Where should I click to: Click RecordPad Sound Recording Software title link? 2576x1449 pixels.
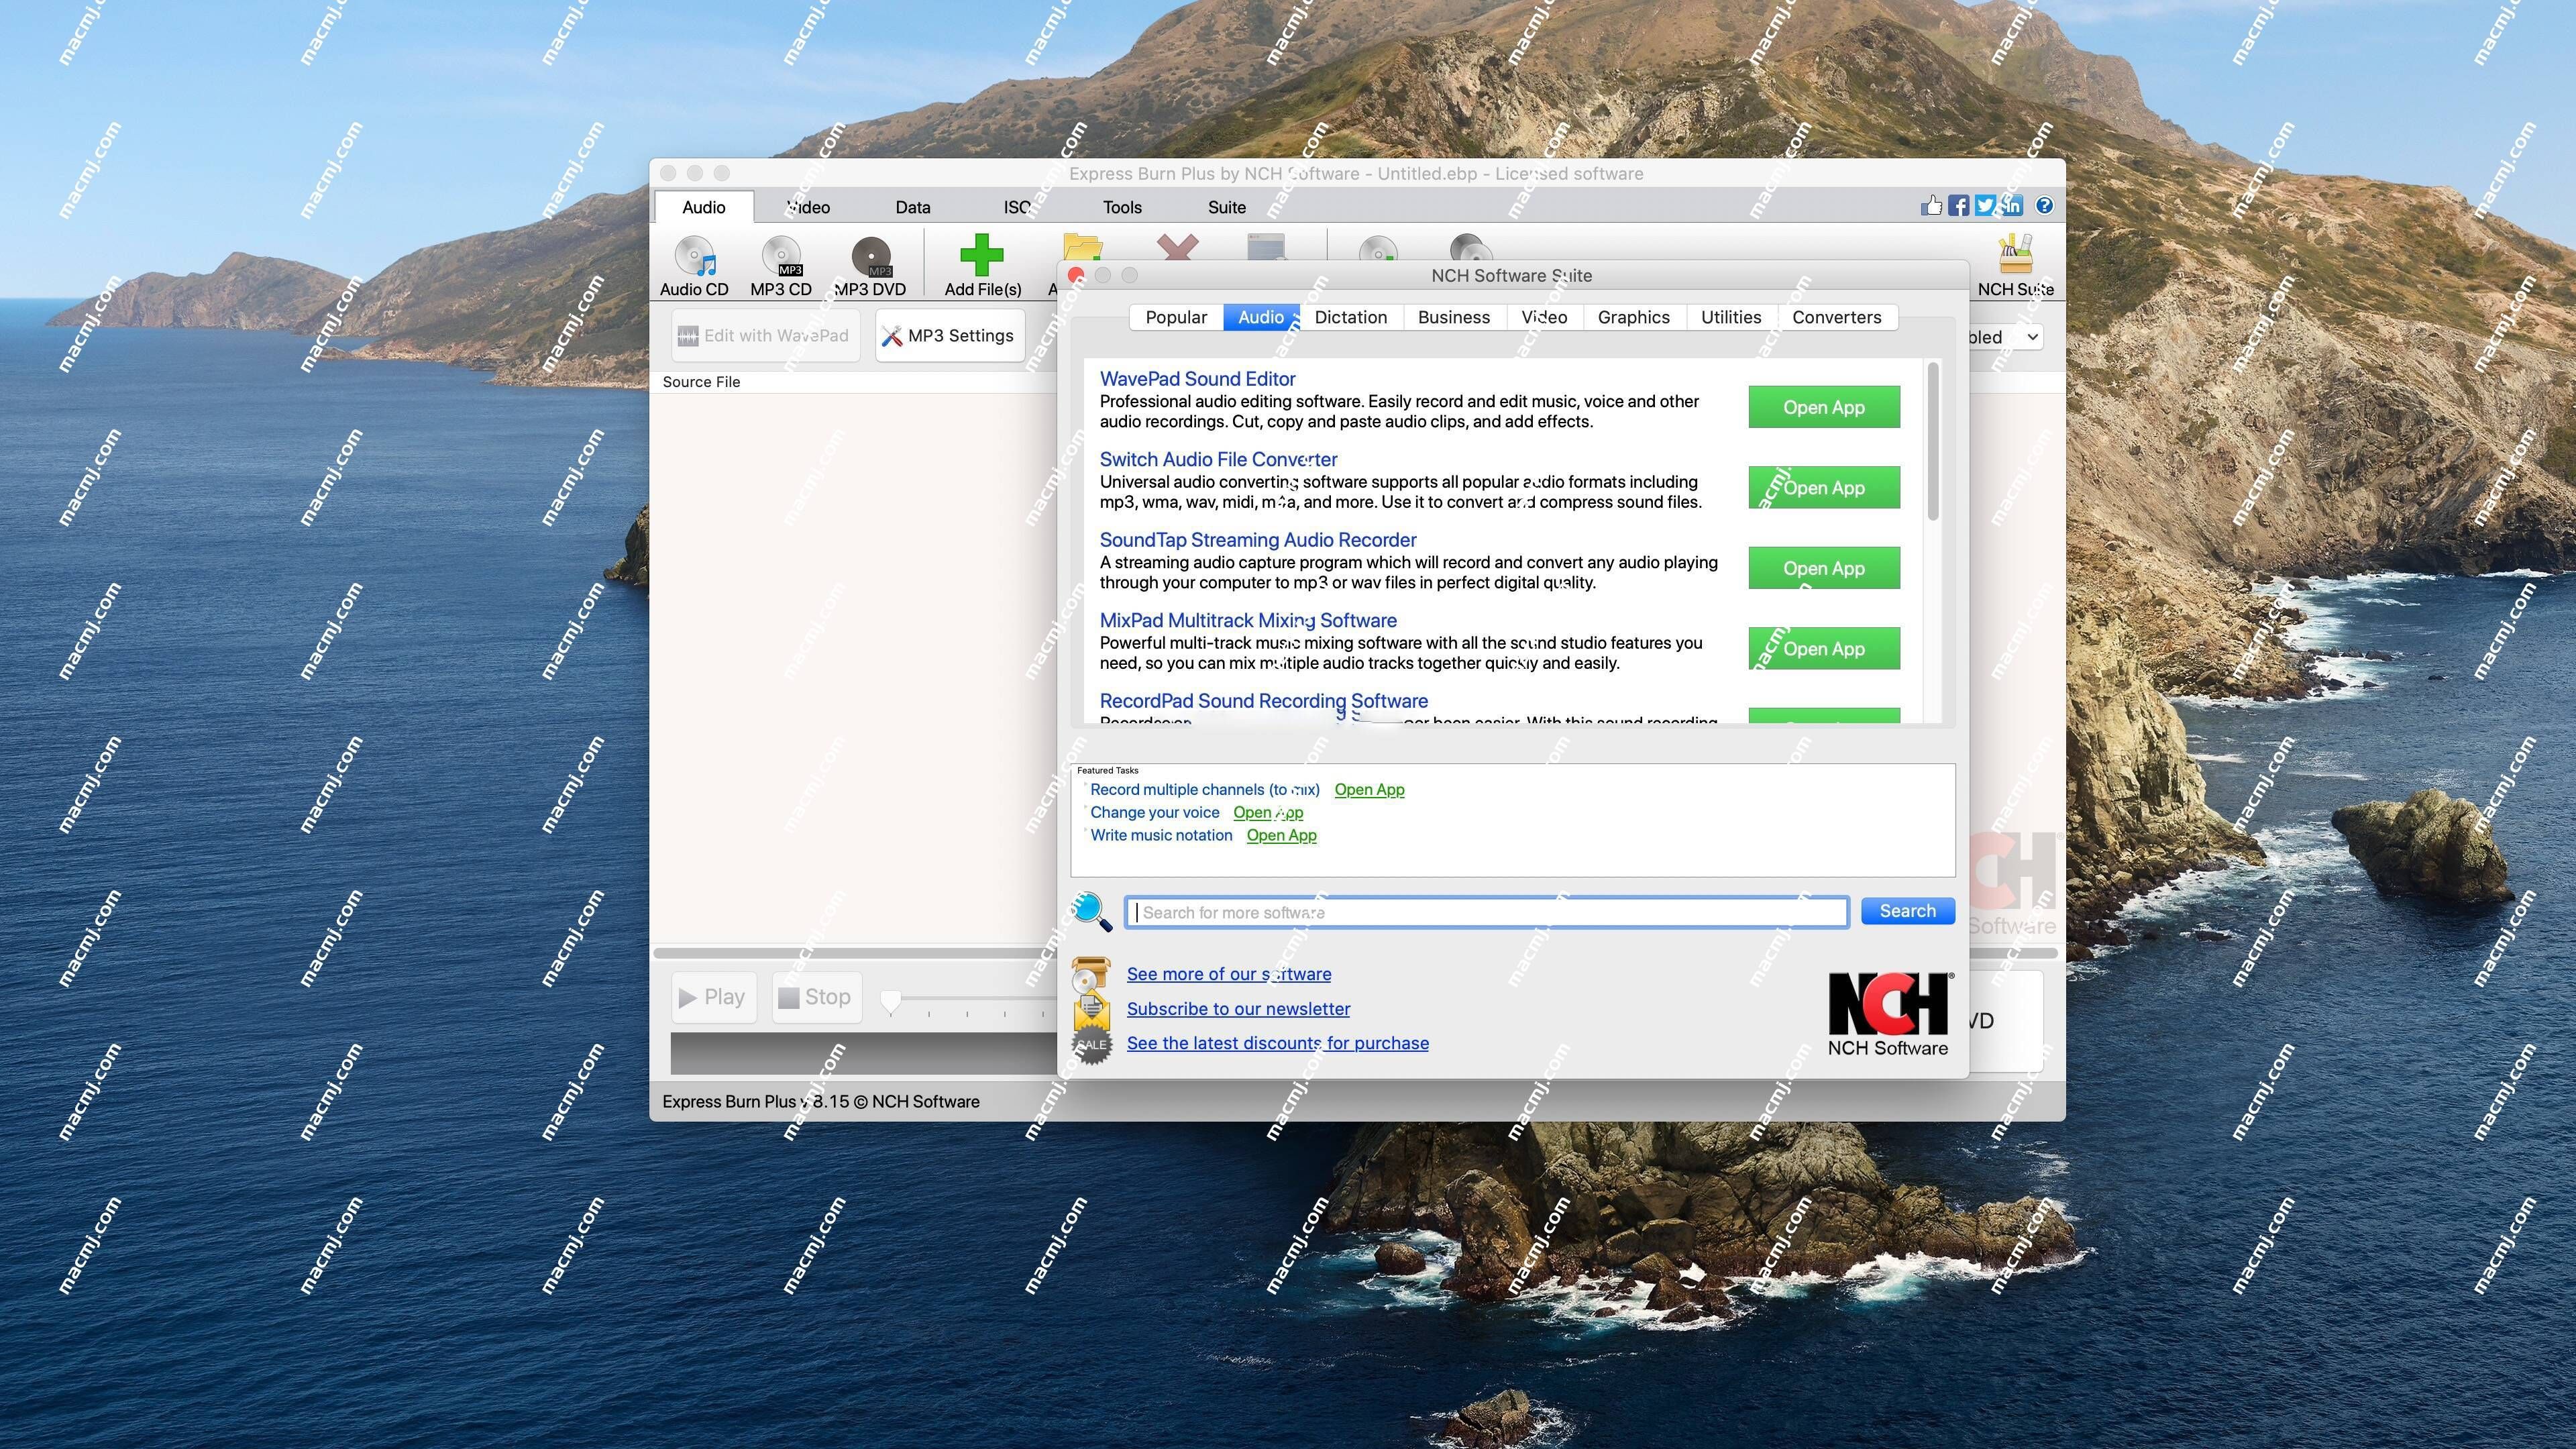pos(1263,701)
